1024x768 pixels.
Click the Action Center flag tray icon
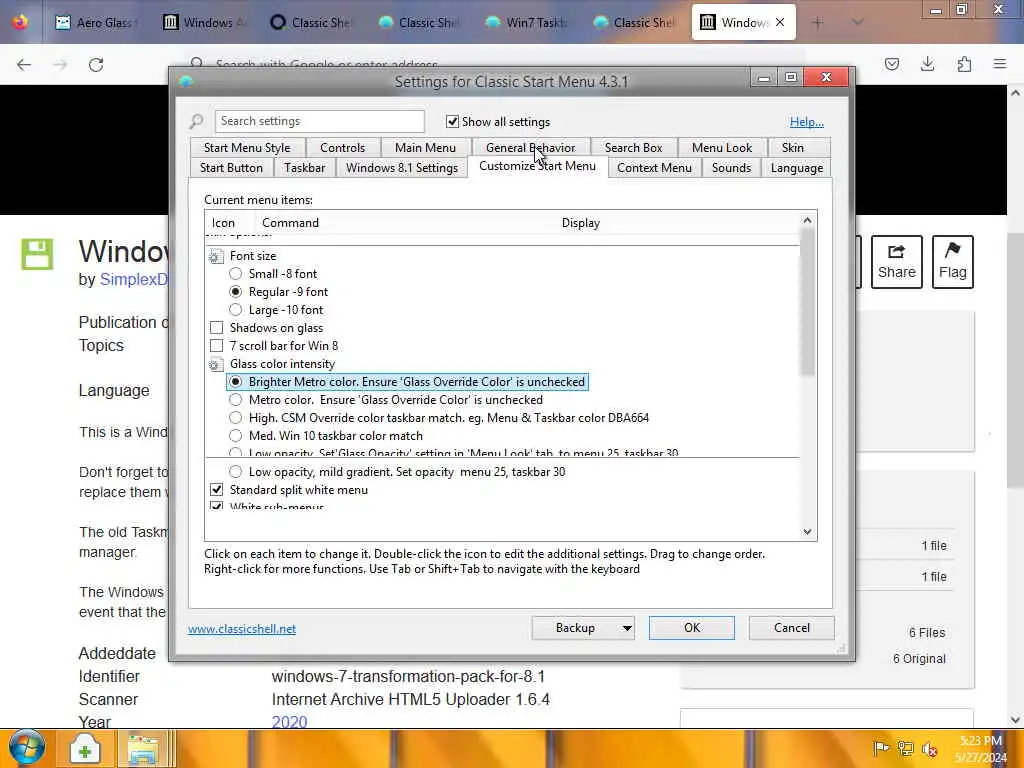881,748
